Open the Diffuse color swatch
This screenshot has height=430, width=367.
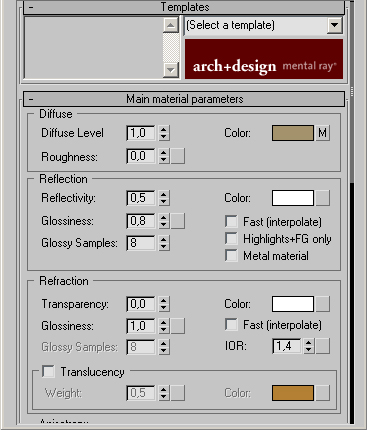(x=293, y=133)
